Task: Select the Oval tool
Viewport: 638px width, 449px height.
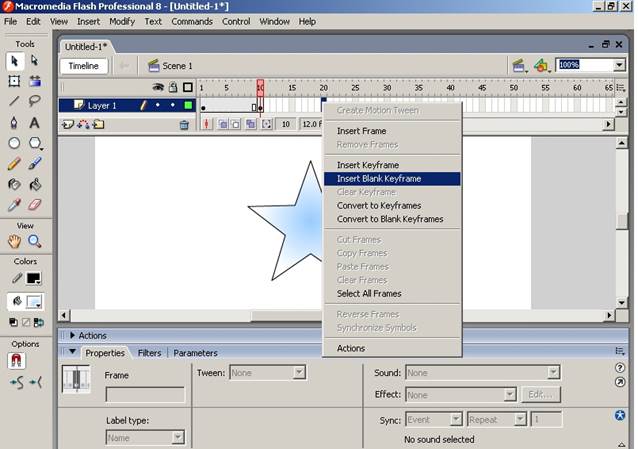Action: click(x=14, y=143)
